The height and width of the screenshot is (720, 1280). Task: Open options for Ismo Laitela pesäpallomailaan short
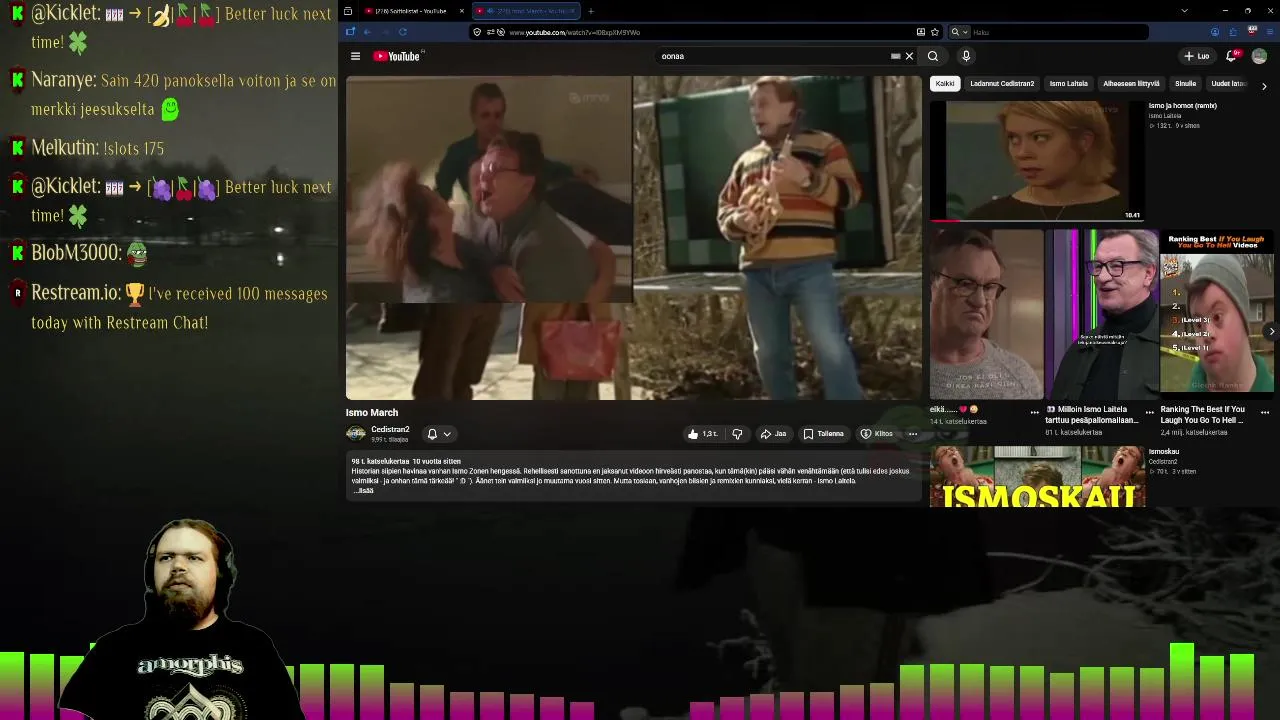1150,412
